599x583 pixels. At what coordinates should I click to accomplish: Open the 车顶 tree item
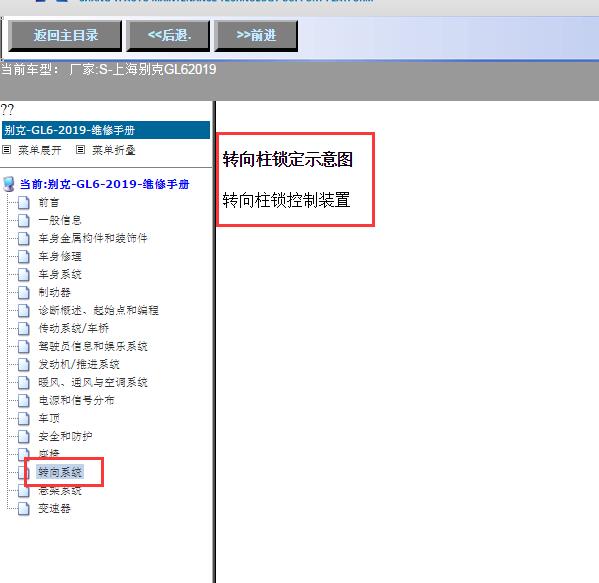49,418
